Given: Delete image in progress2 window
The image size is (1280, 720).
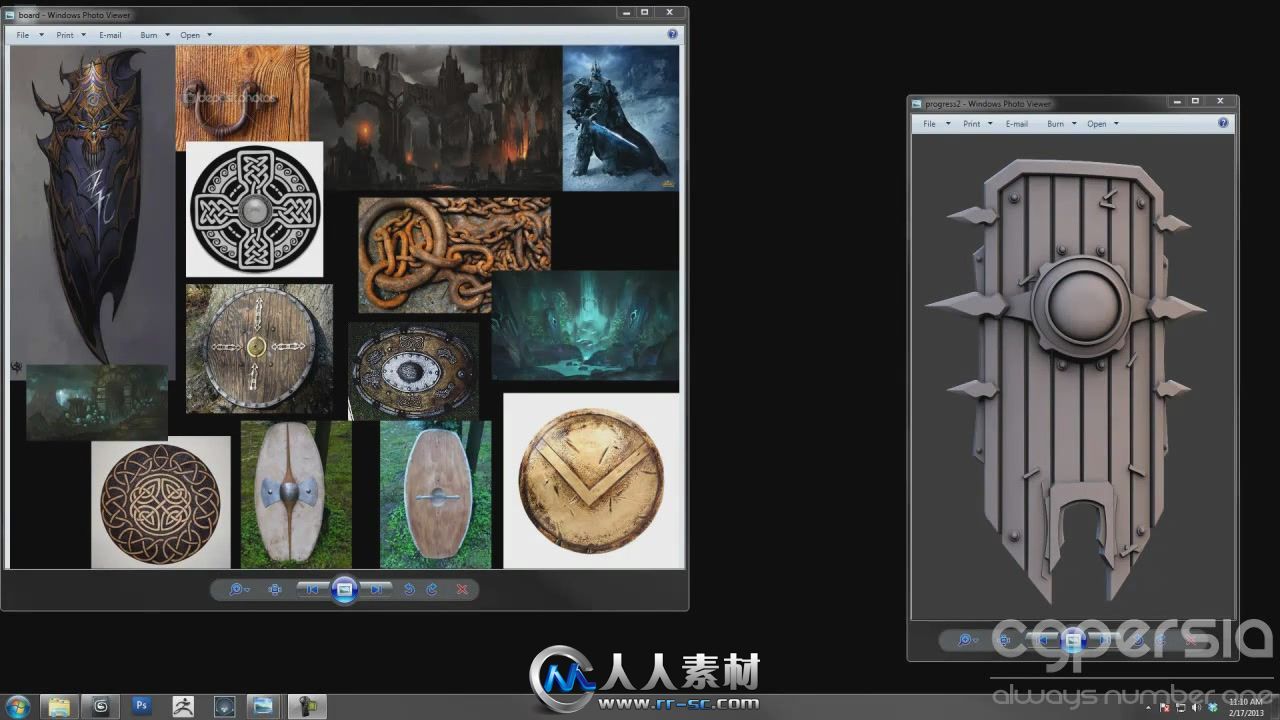Looking at the screenshot, I should click(x=1191, y=640).
